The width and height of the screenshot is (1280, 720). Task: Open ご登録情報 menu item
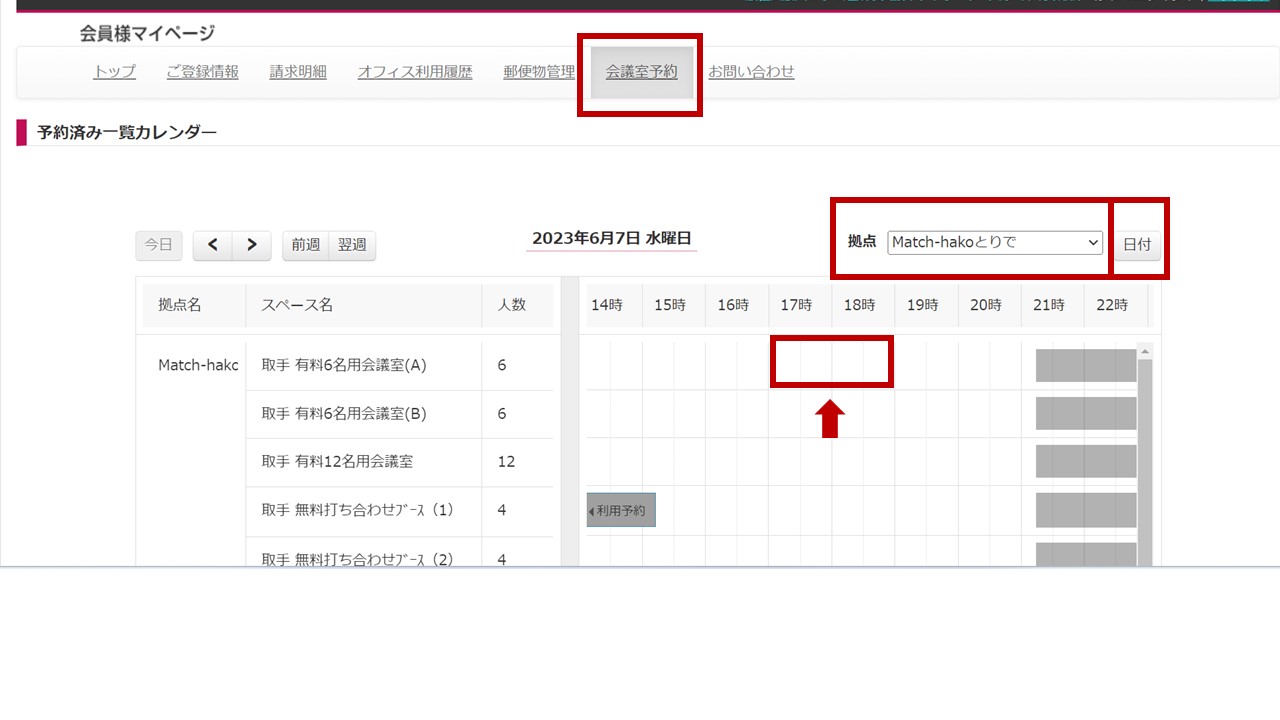click(202, 72)
